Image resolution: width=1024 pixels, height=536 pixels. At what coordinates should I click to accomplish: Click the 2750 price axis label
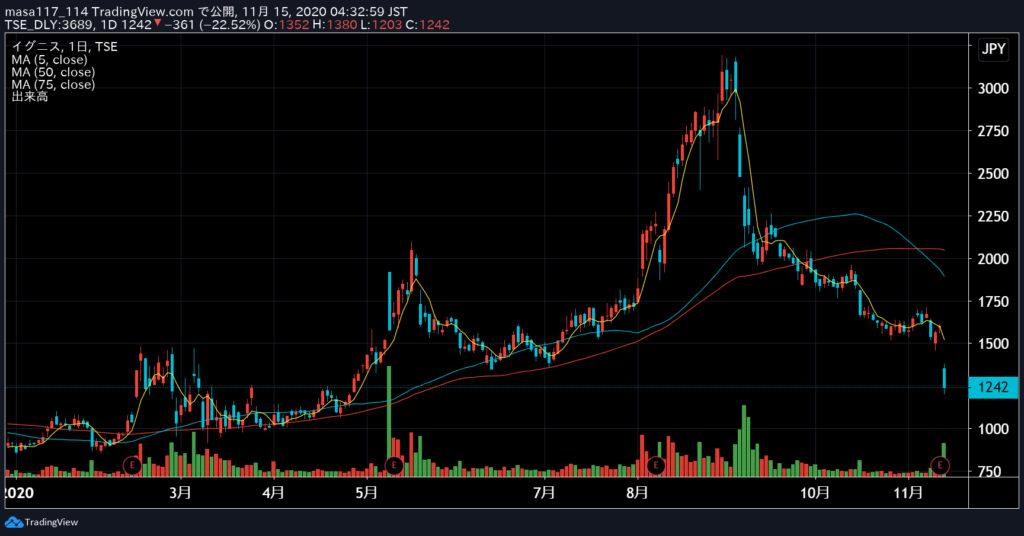coord(993,131)
